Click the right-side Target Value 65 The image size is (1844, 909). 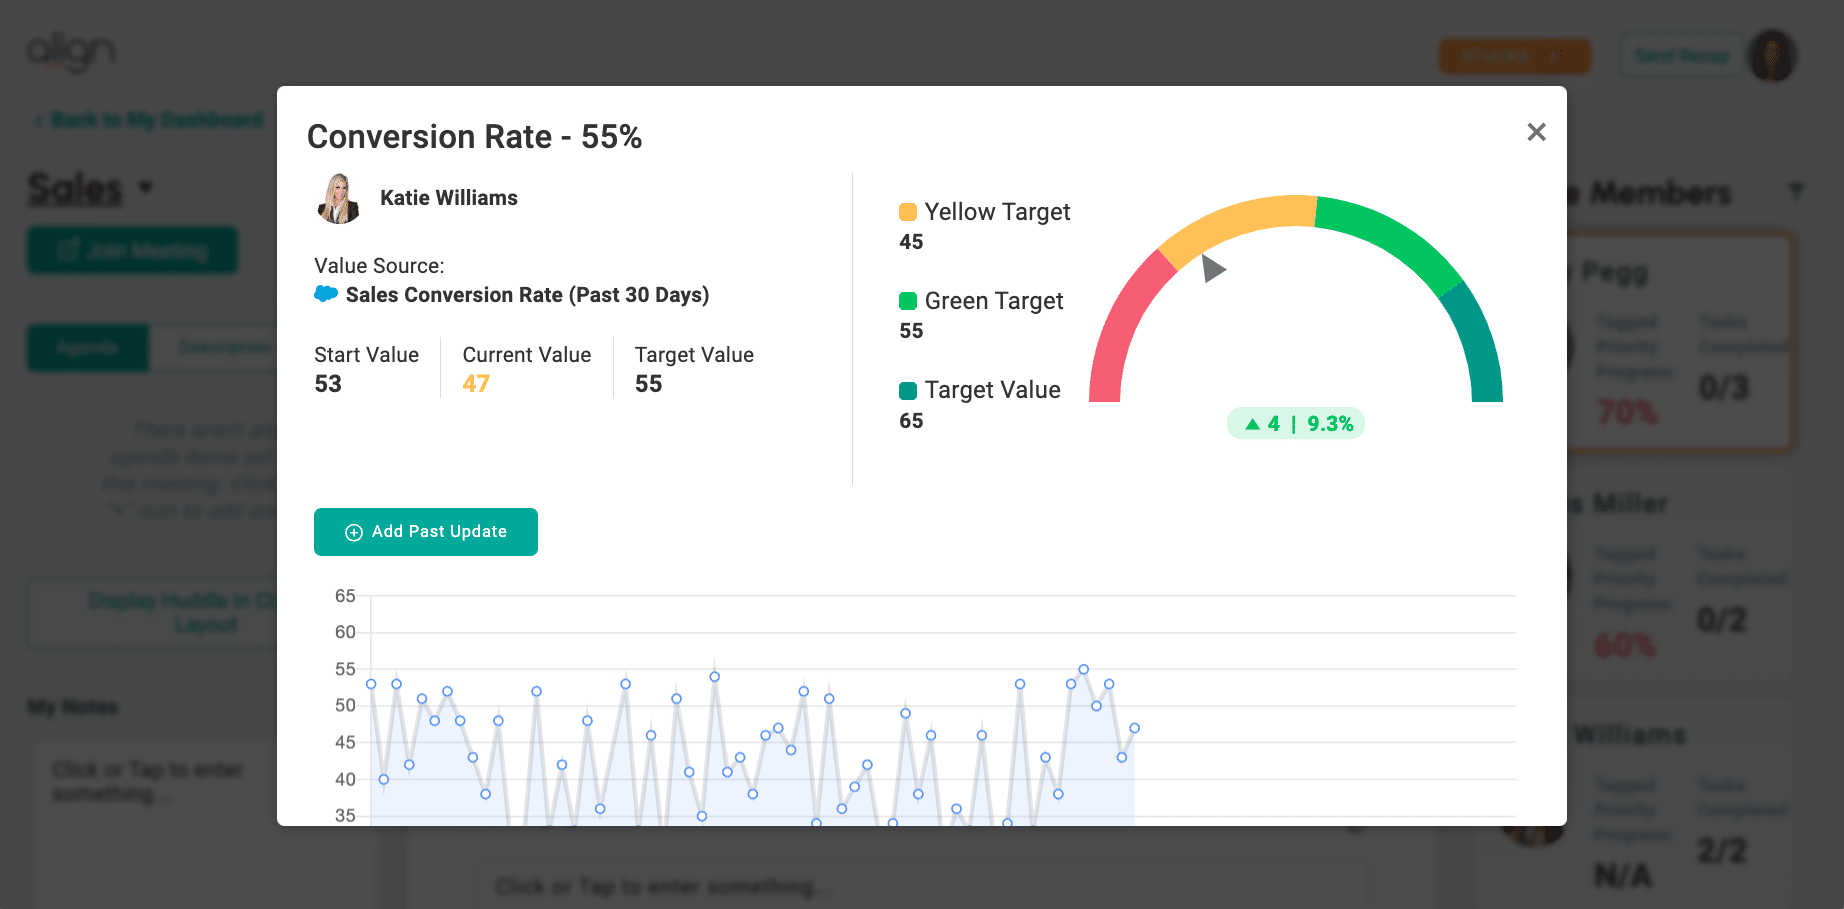click(x=911, y=421)
